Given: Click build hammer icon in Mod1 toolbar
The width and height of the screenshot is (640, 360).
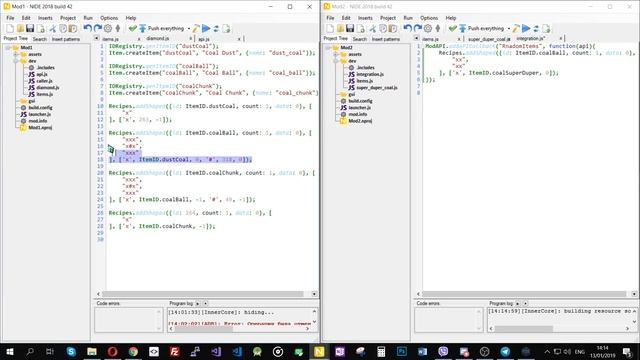Looking at the screenshot, I should tap(196, 29).
